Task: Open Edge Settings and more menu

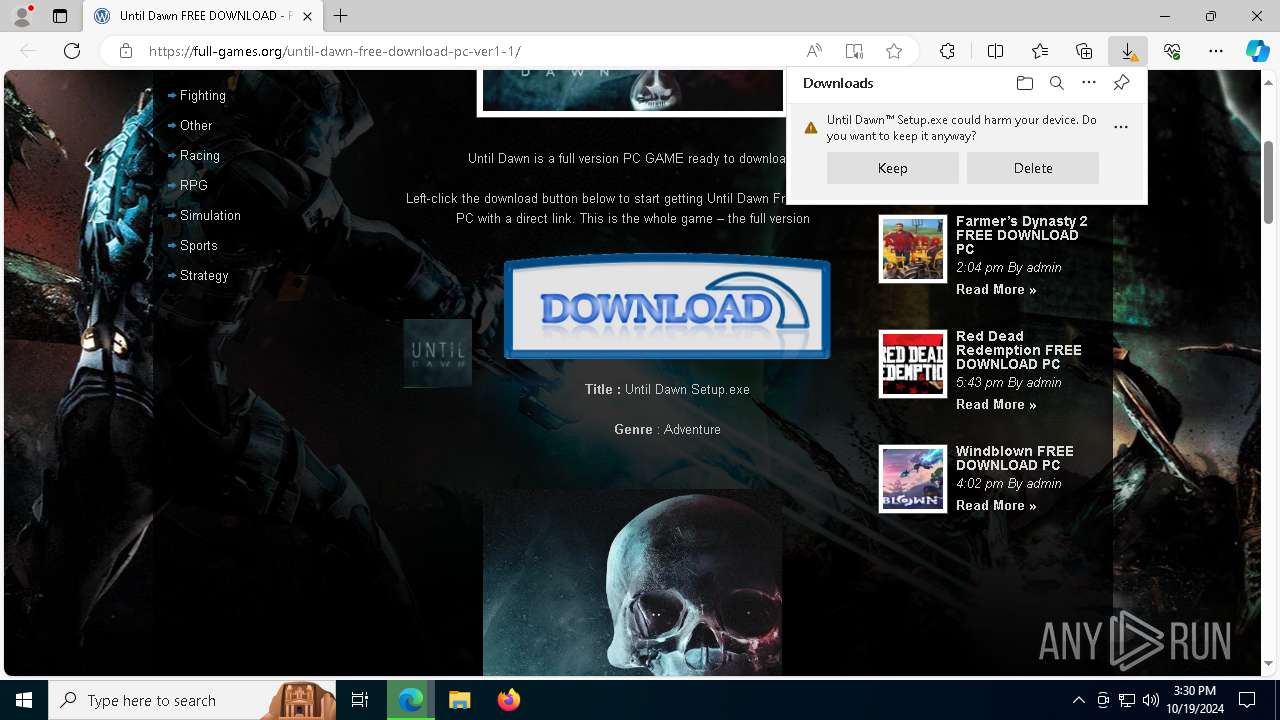Action: pos(1216,51)
